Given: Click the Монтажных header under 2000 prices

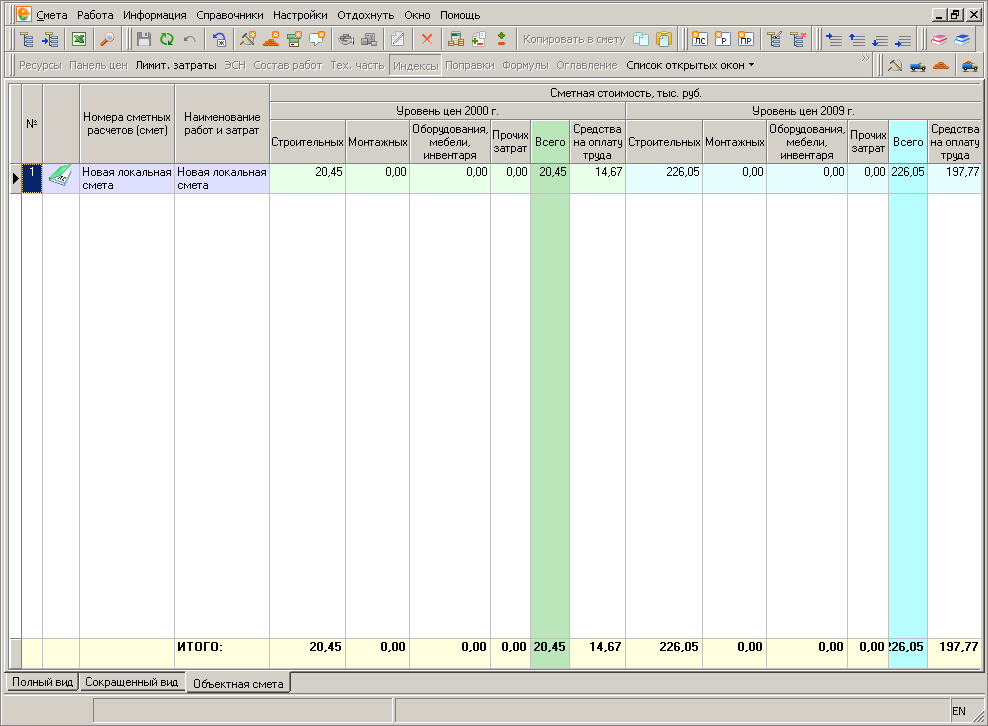Looking at the screenshot, I should [x=377, y=142].
